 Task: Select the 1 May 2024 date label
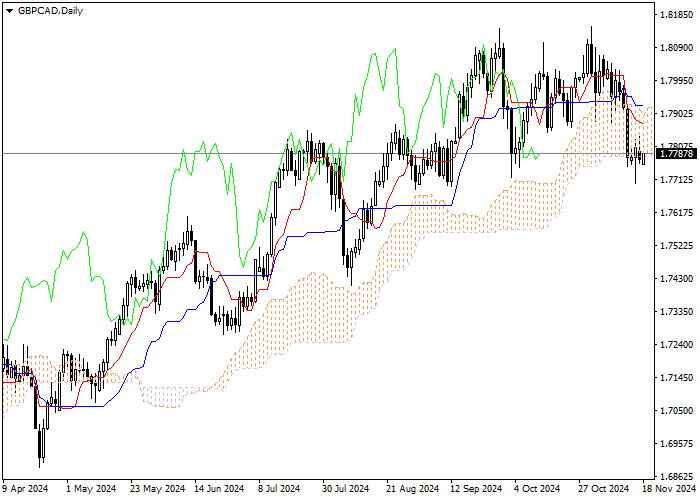tap(91, 489)
